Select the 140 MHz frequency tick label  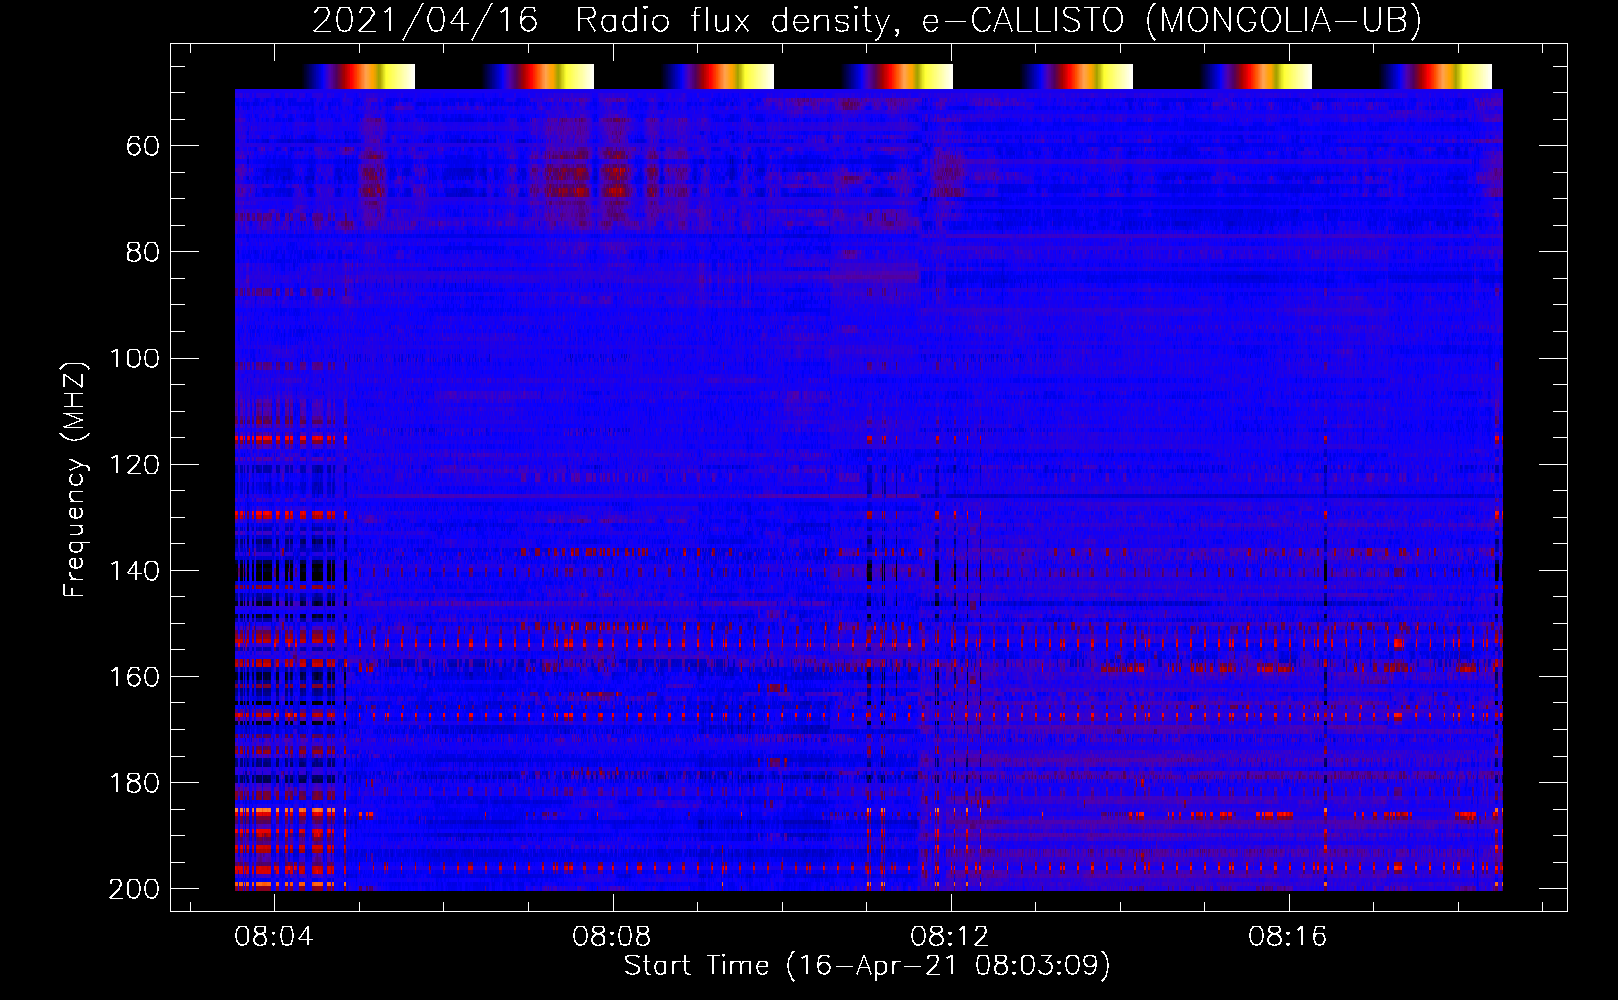tap(135, 571)
